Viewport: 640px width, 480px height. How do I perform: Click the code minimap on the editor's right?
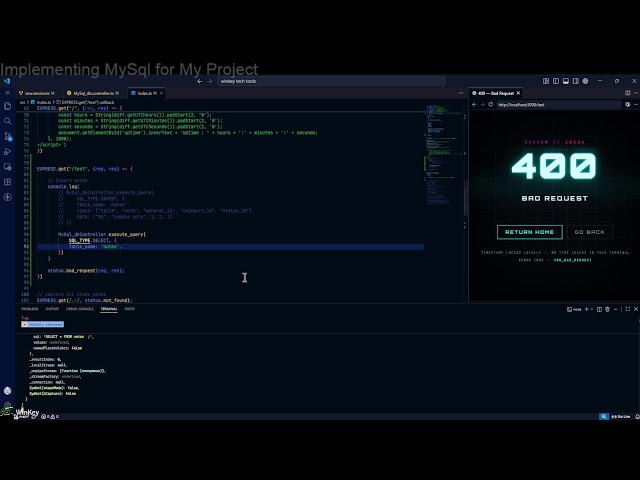pyautogui.click(x=443, y=155)
